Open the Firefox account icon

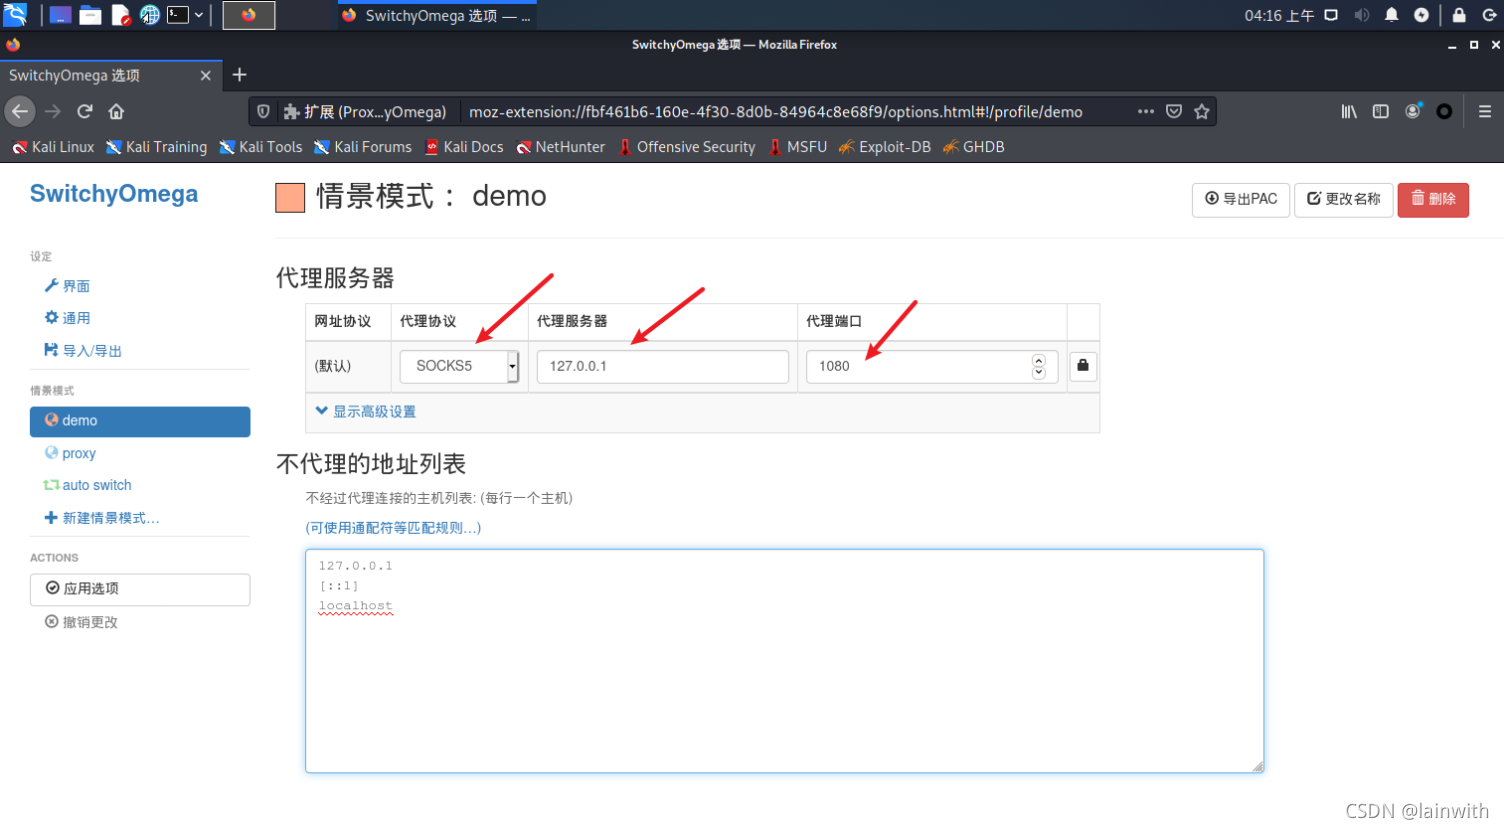pos(1413,111)
